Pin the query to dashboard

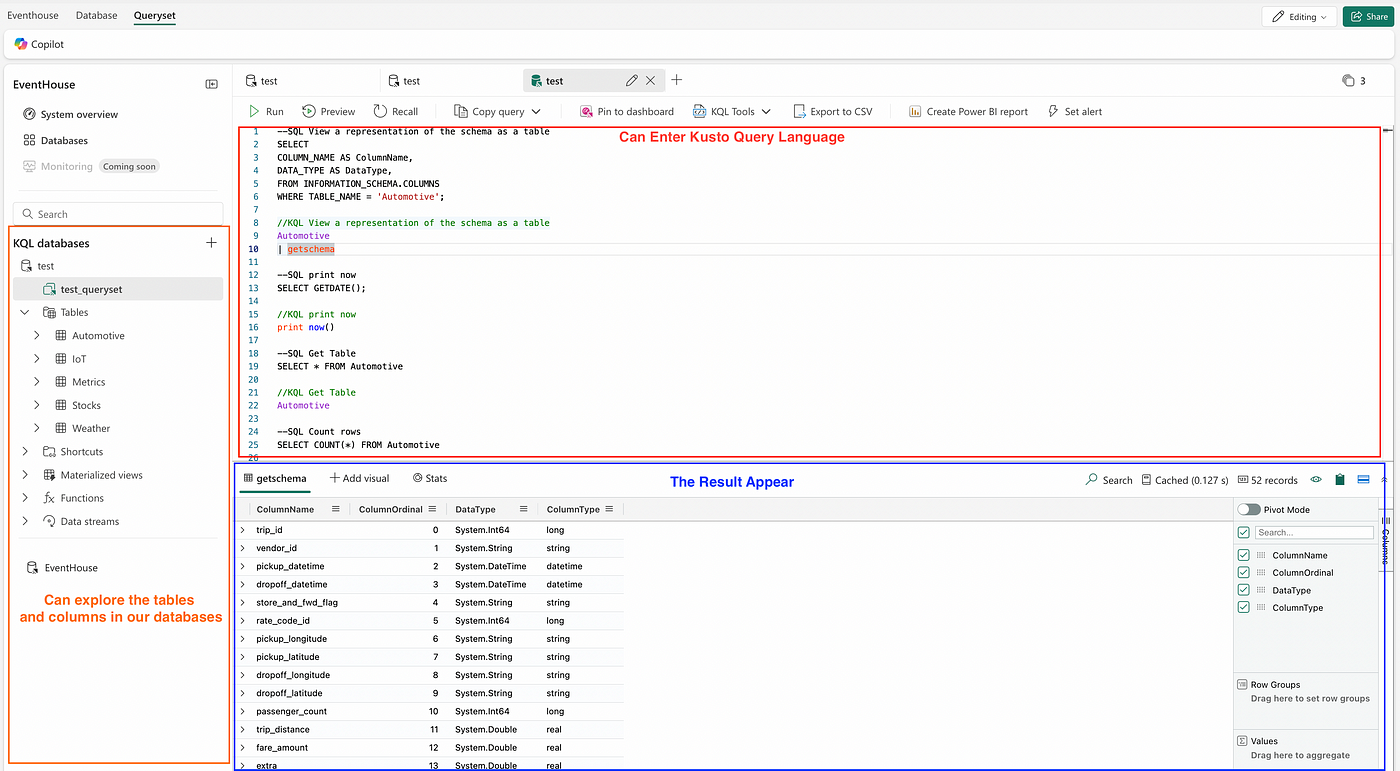point(627,111)
